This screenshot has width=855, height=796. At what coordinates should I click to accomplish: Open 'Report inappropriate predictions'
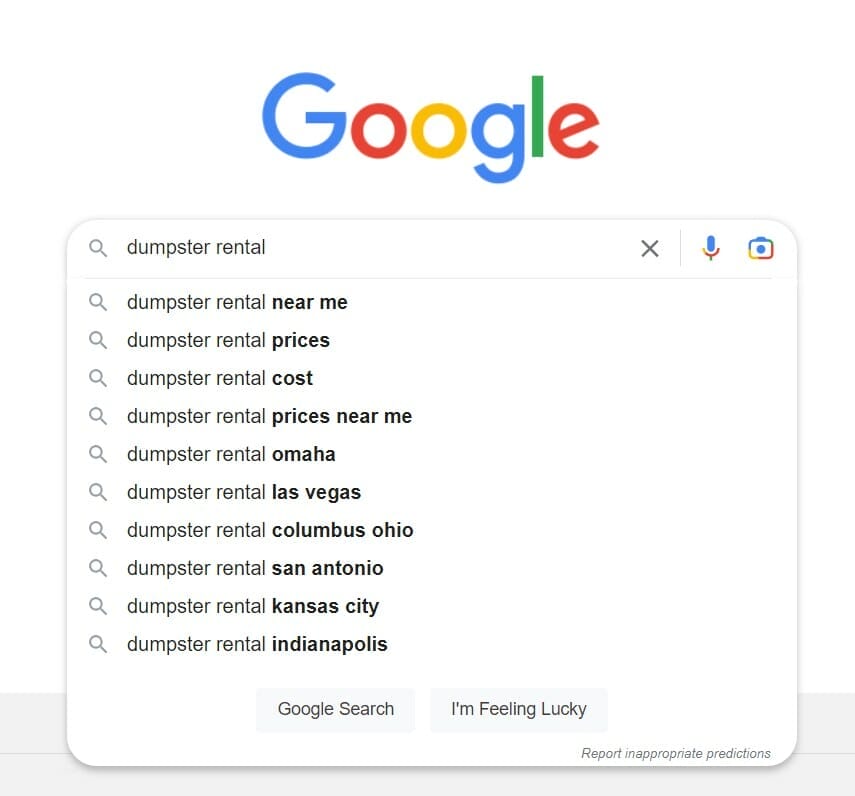[677, 753]
